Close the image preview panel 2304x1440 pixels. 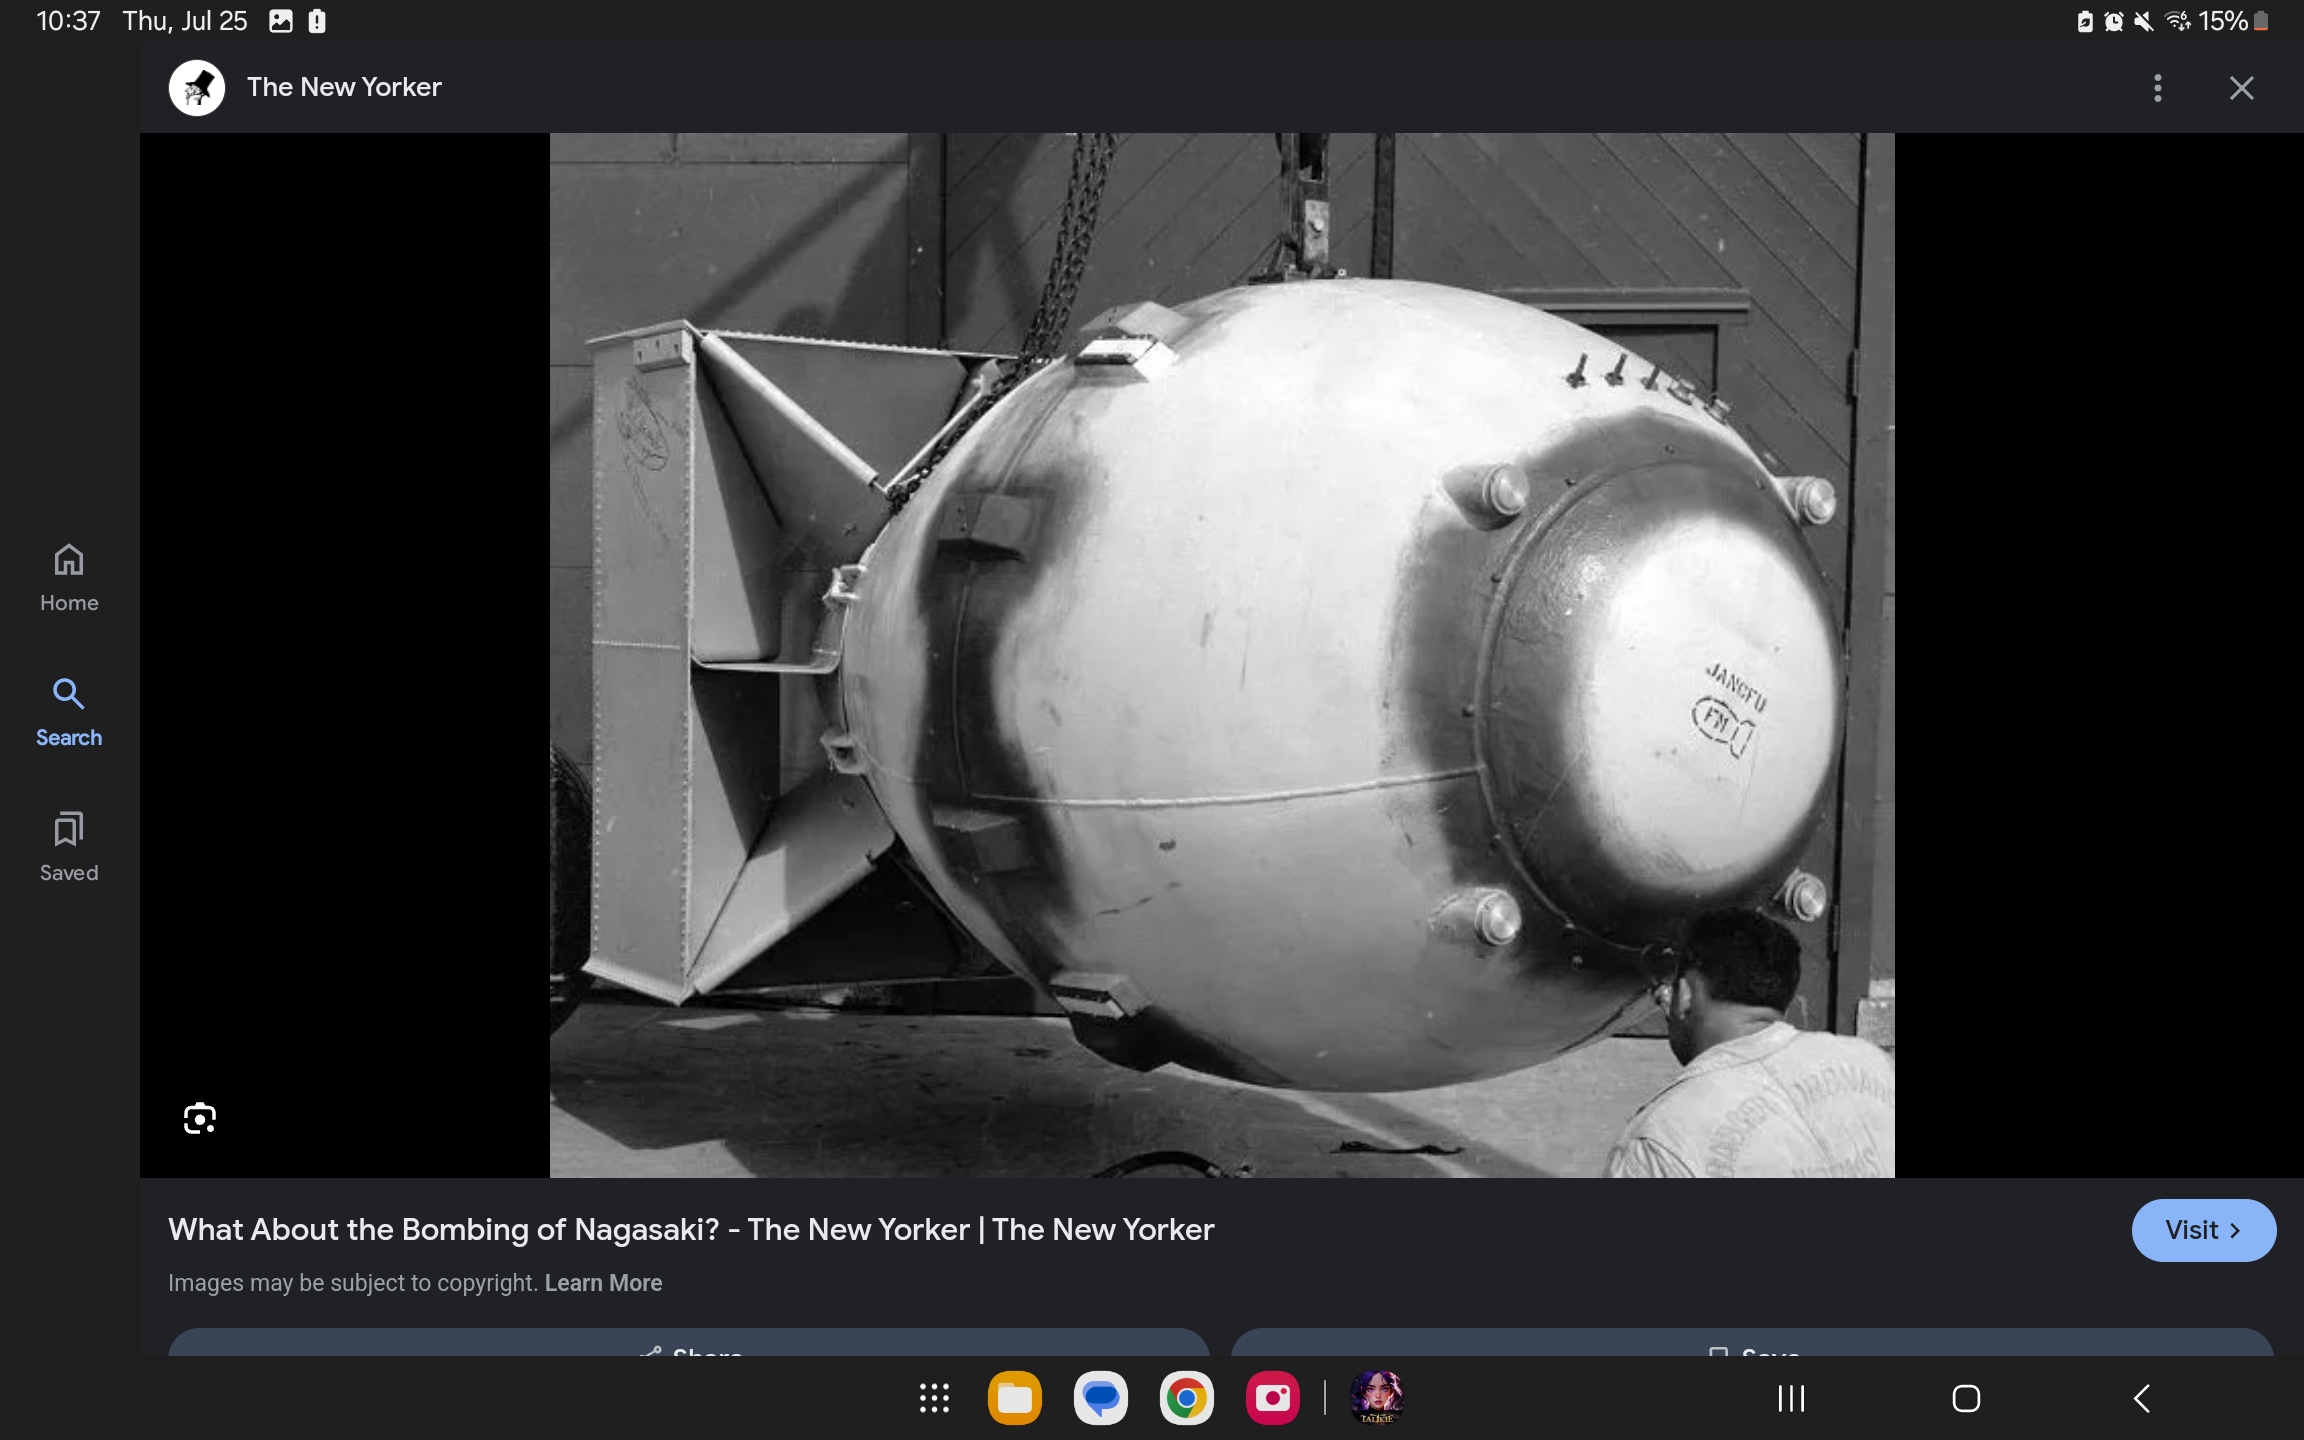tap(2241, 88)
